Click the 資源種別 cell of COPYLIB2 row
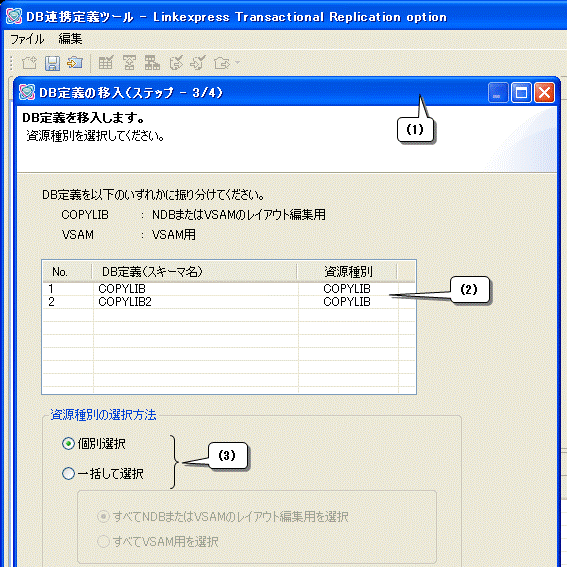This screenshot has height=567, width=567. click(347, 302)
